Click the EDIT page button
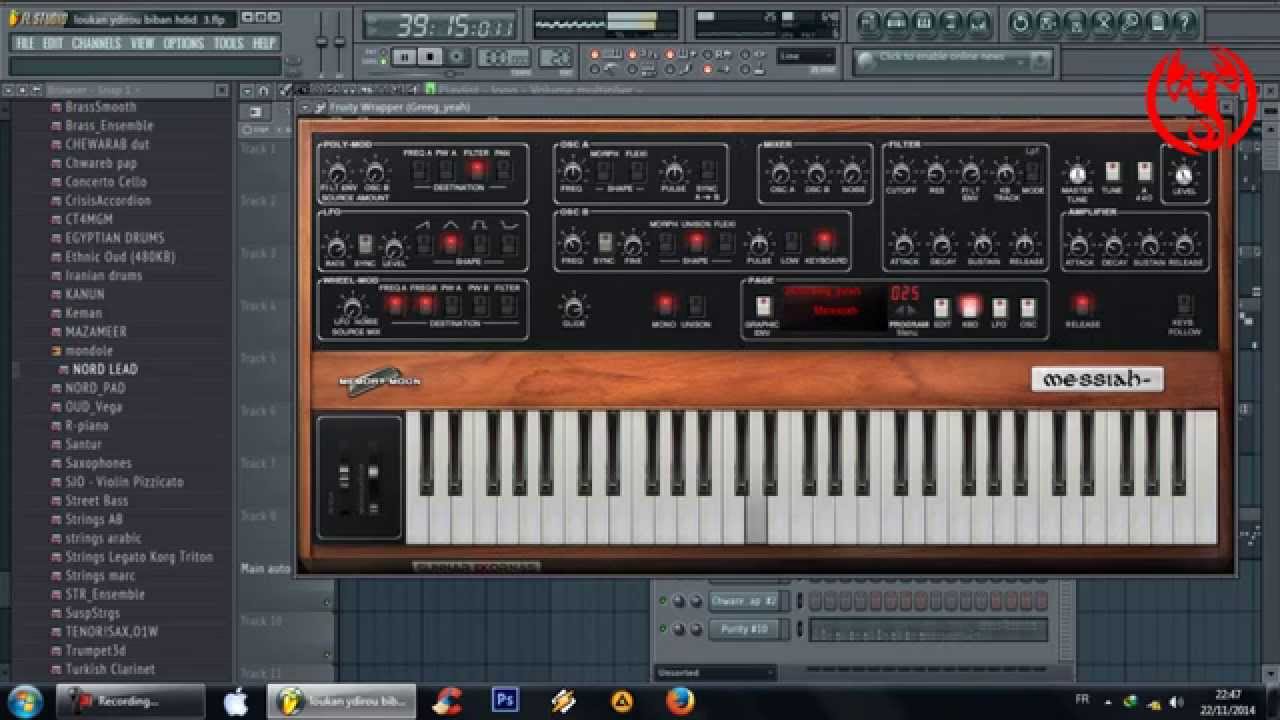Image resolution: width=1280 pixels, height=720 pixels. [941, 307]
